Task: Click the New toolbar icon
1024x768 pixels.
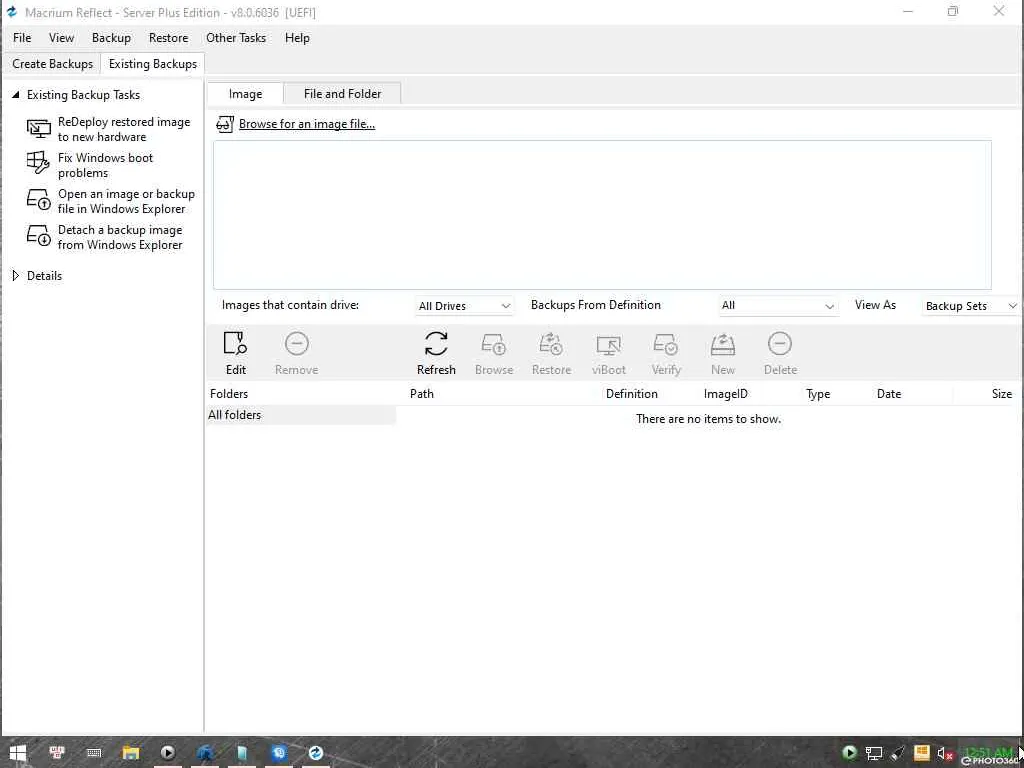Action: pyautogui.click(x=723, y=344)
